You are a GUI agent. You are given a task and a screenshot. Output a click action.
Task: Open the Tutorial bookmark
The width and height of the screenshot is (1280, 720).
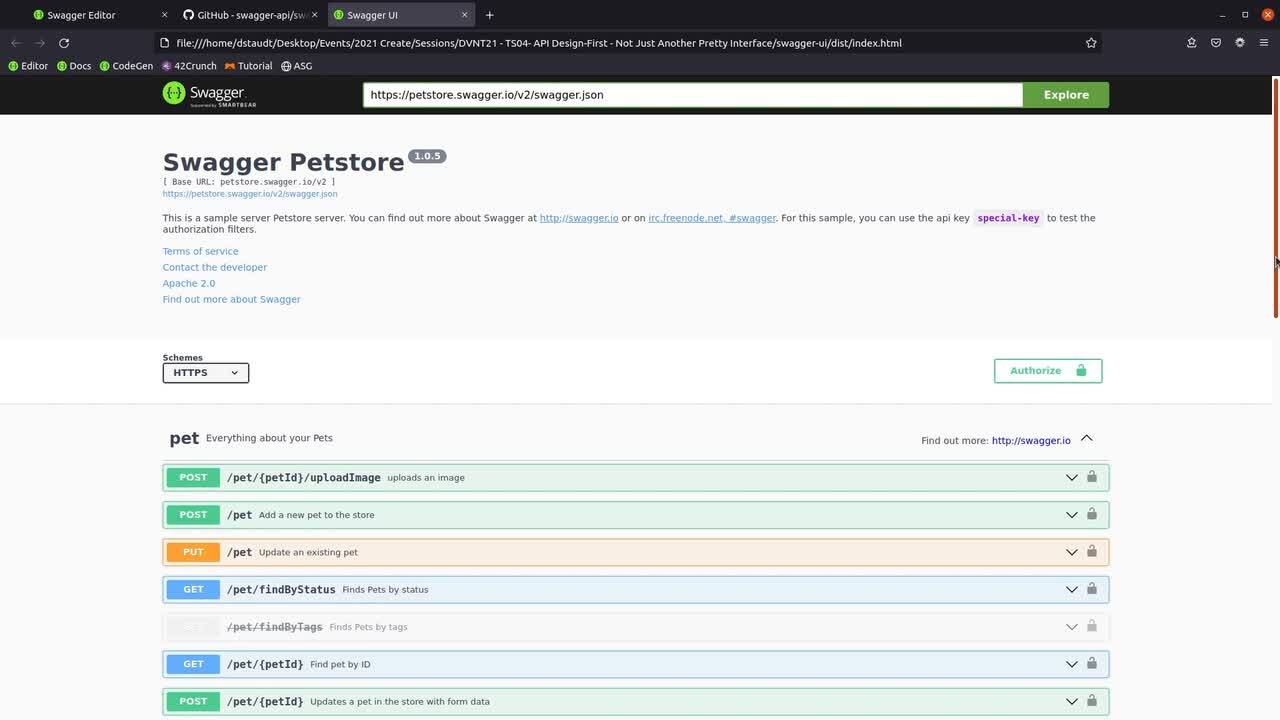(248, 66)
